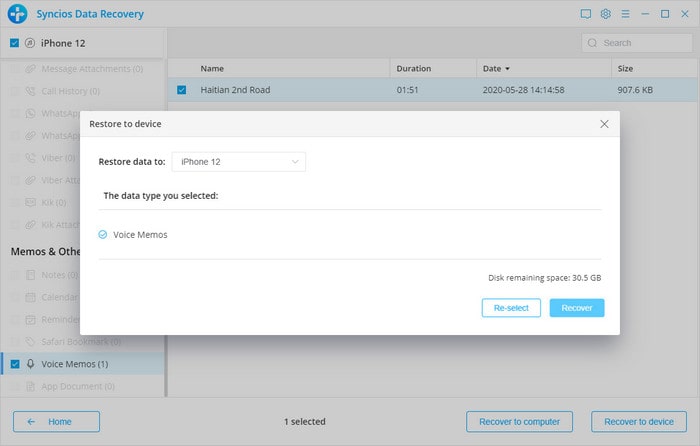This screenshot has width=700, height=446.
Task: Click the Calendar icon in sidebar
Action: click(x=30, y=297)
